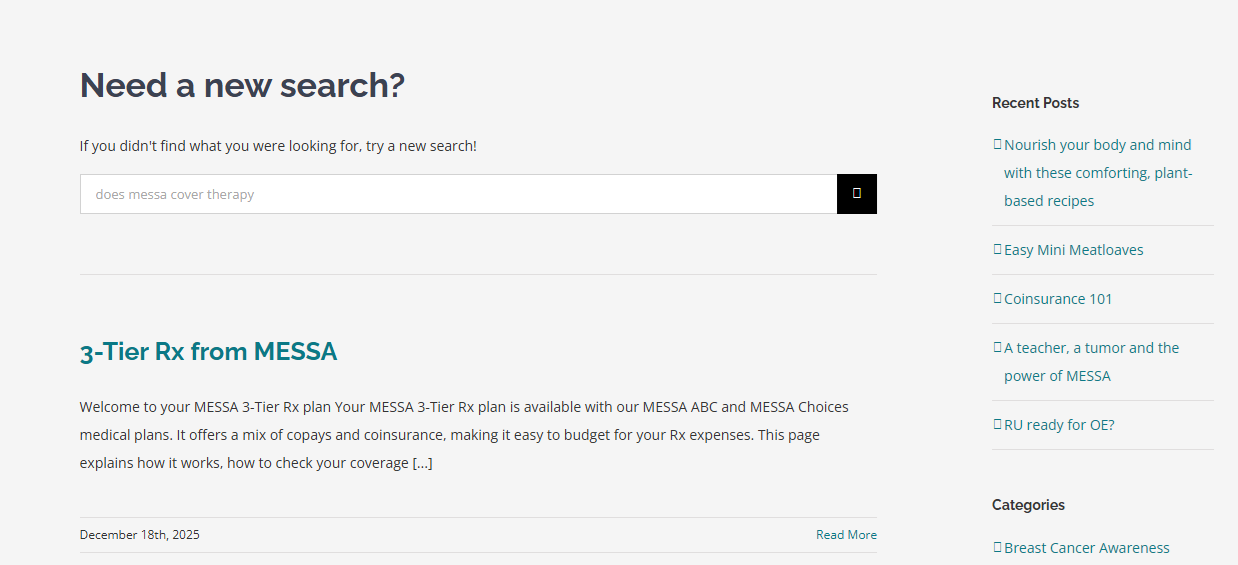The height and width of the screenshot is (565, 1238).
Task: Visit the 'RU ready for OE?' post
Action: coord(1059,425)
